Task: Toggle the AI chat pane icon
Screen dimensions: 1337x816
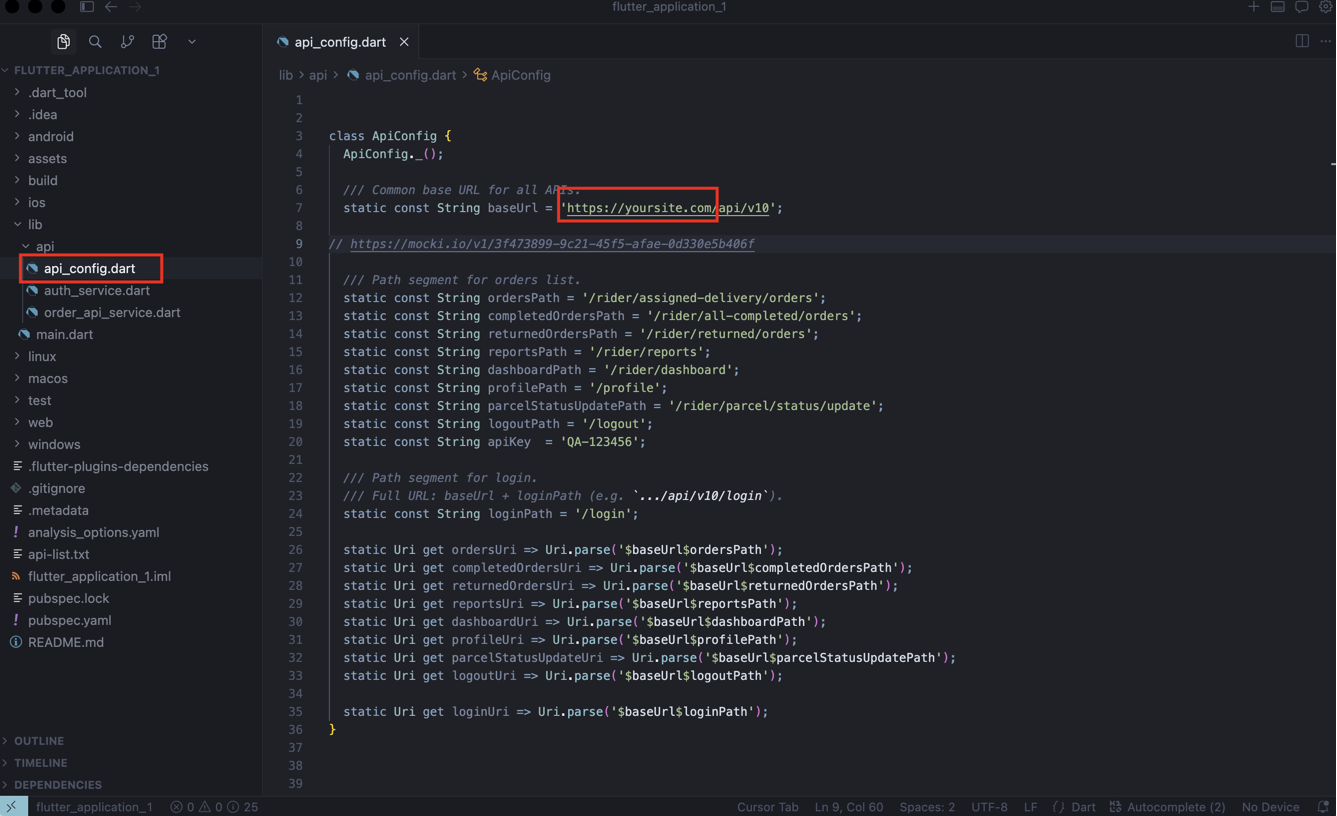Action: [1302, 7]
